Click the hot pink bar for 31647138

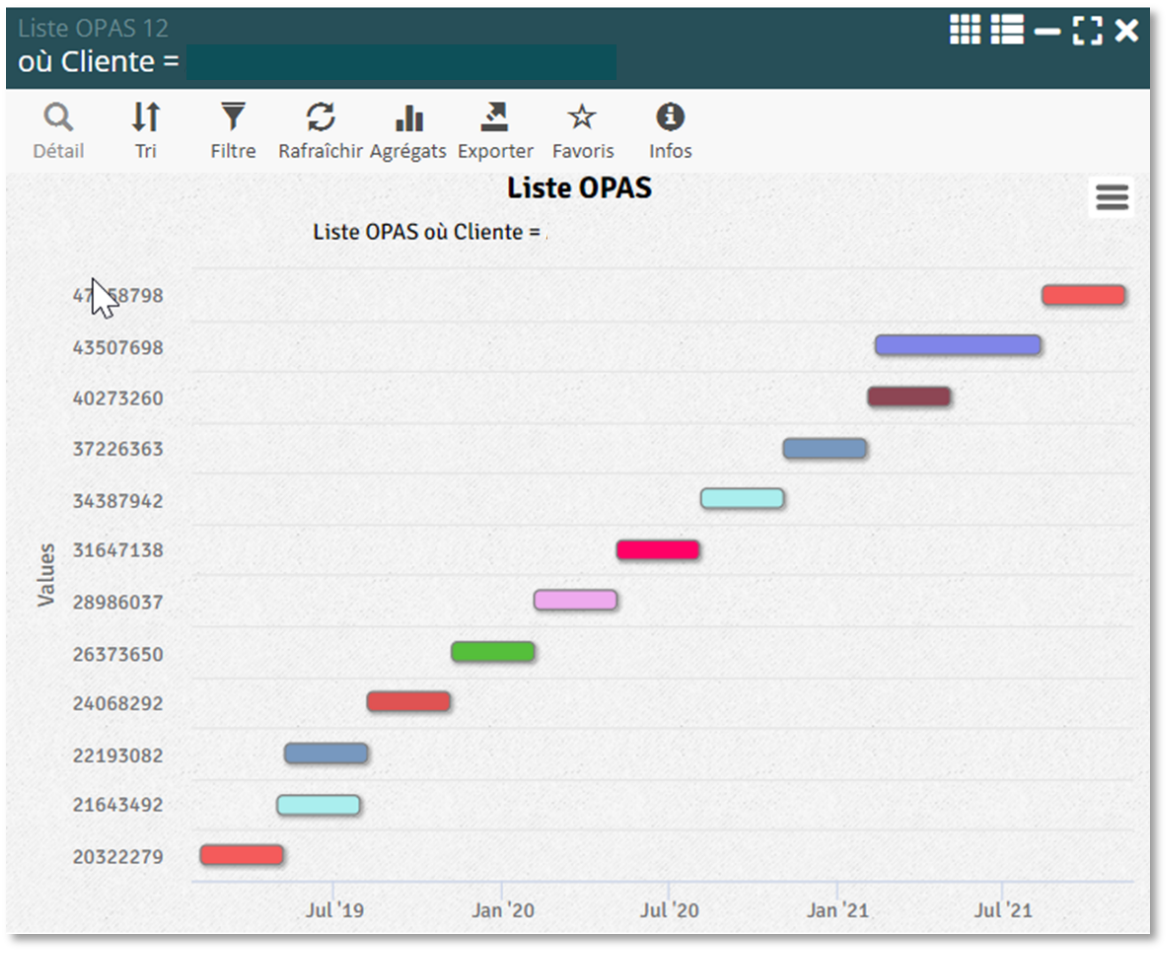point(658,550)
